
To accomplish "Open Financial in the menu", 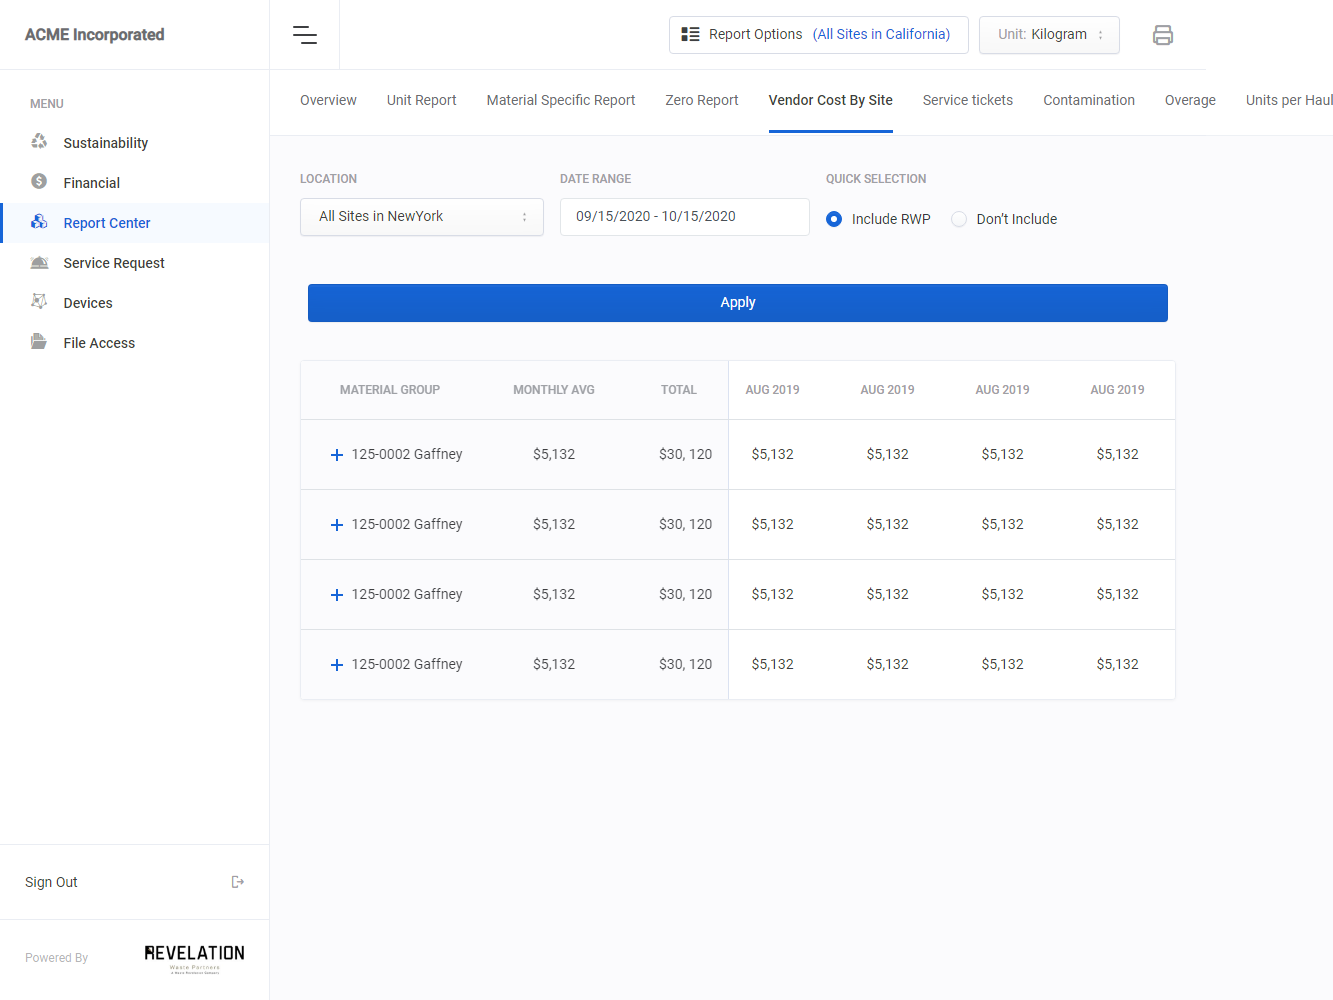I will (x=91, y=183).
